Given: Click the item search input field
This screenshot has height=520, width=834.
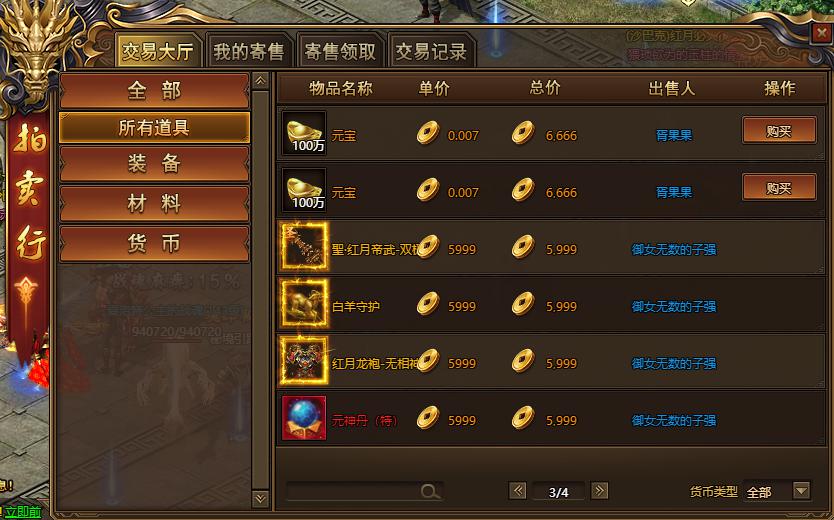Looking at the screenshot, I should click(x=352, y=491).
